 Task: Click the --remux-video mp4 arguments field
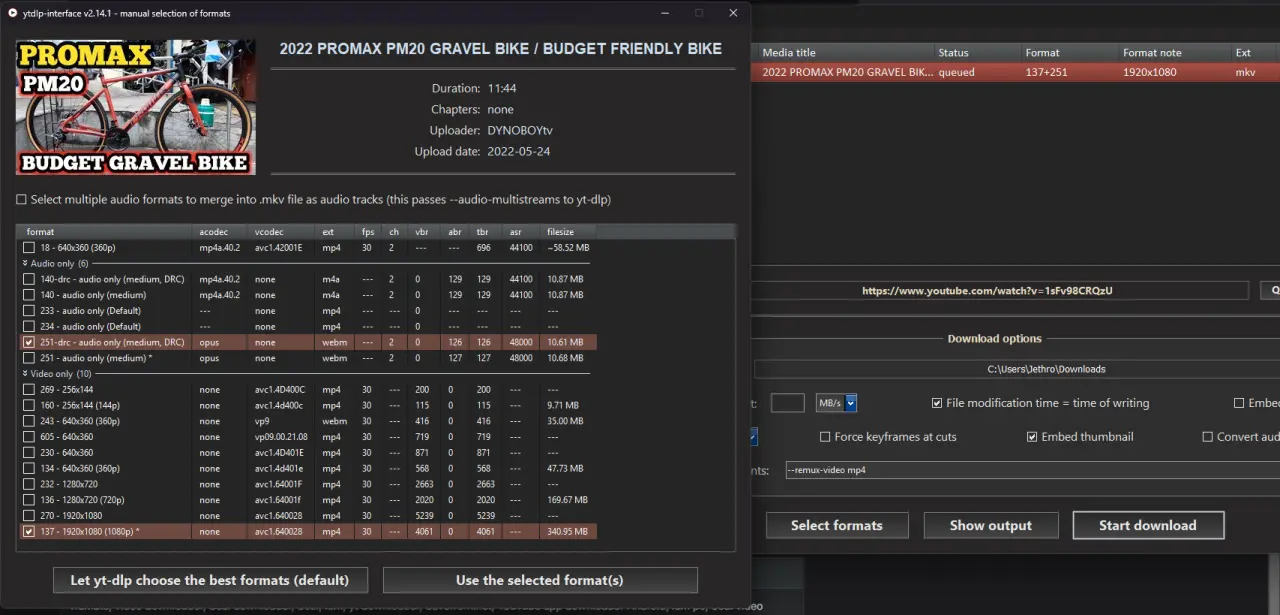pyautogui.click(x=1031, y=470)
